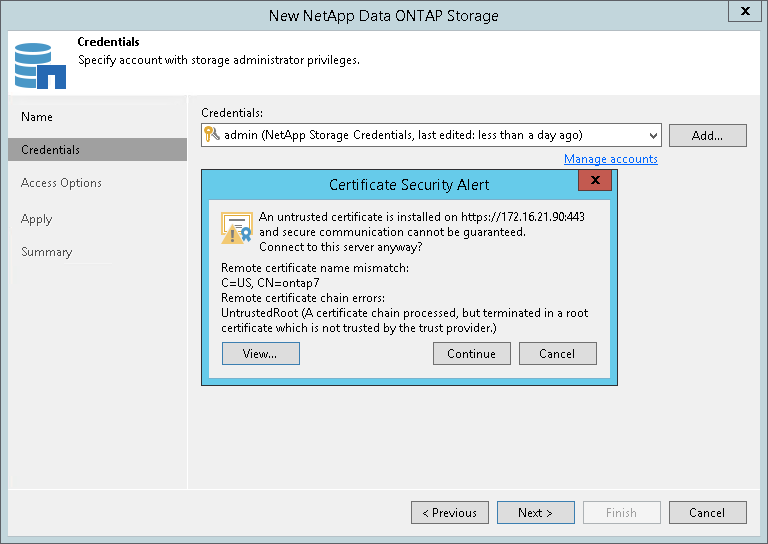
Task: Go to the Name wizard step
Action: 37,117
